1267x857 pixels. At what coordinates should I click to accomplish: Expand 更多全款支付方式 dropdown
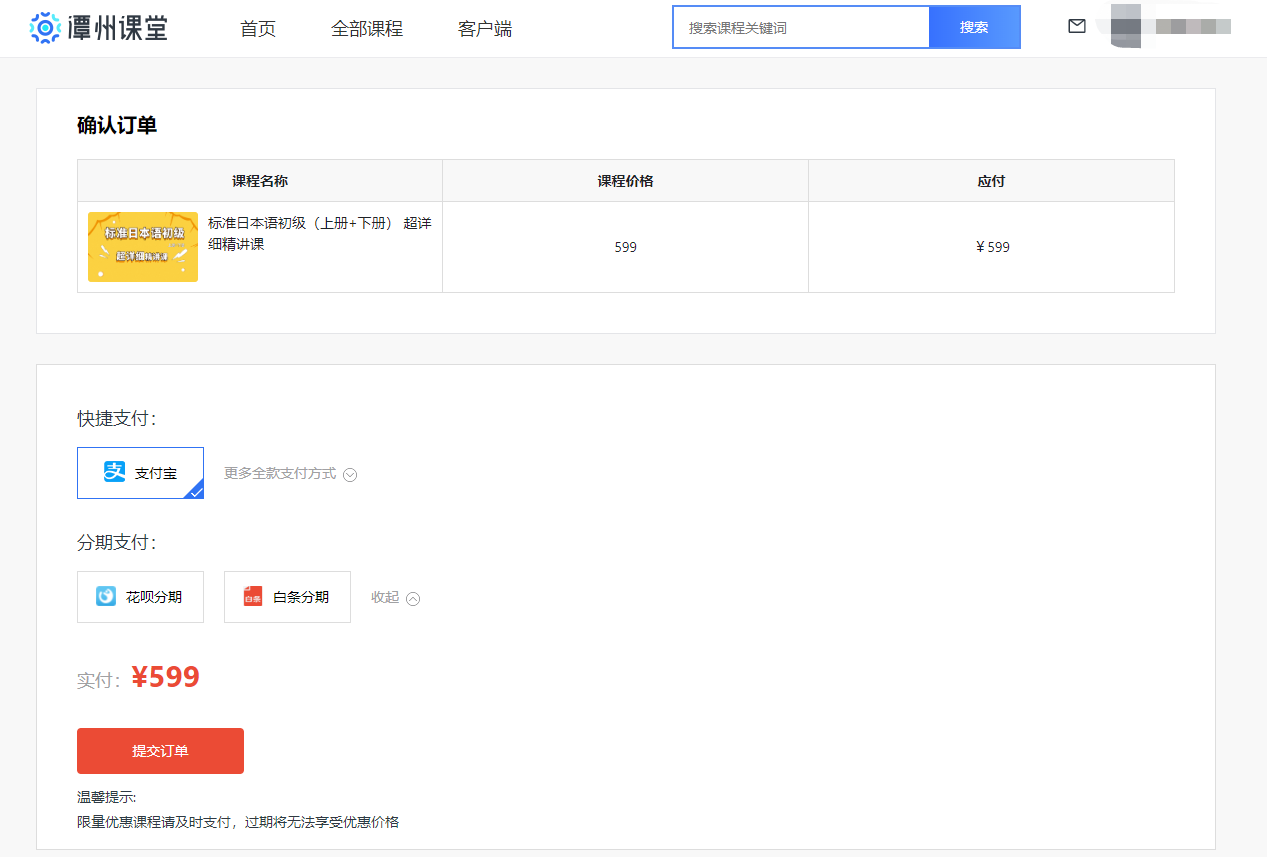click(x=280, y=474)
